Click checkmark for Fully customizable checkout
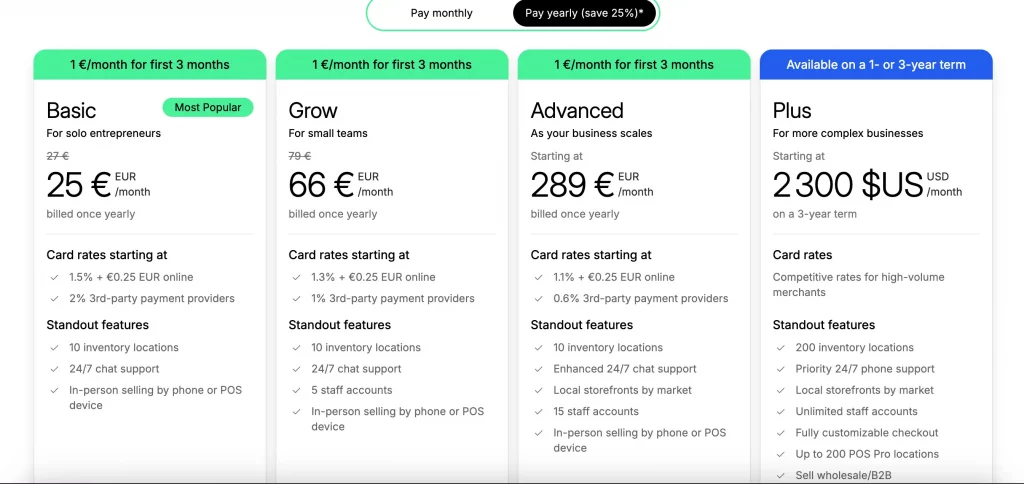This screenshot has height=484, width=1024. pos(780,433)
